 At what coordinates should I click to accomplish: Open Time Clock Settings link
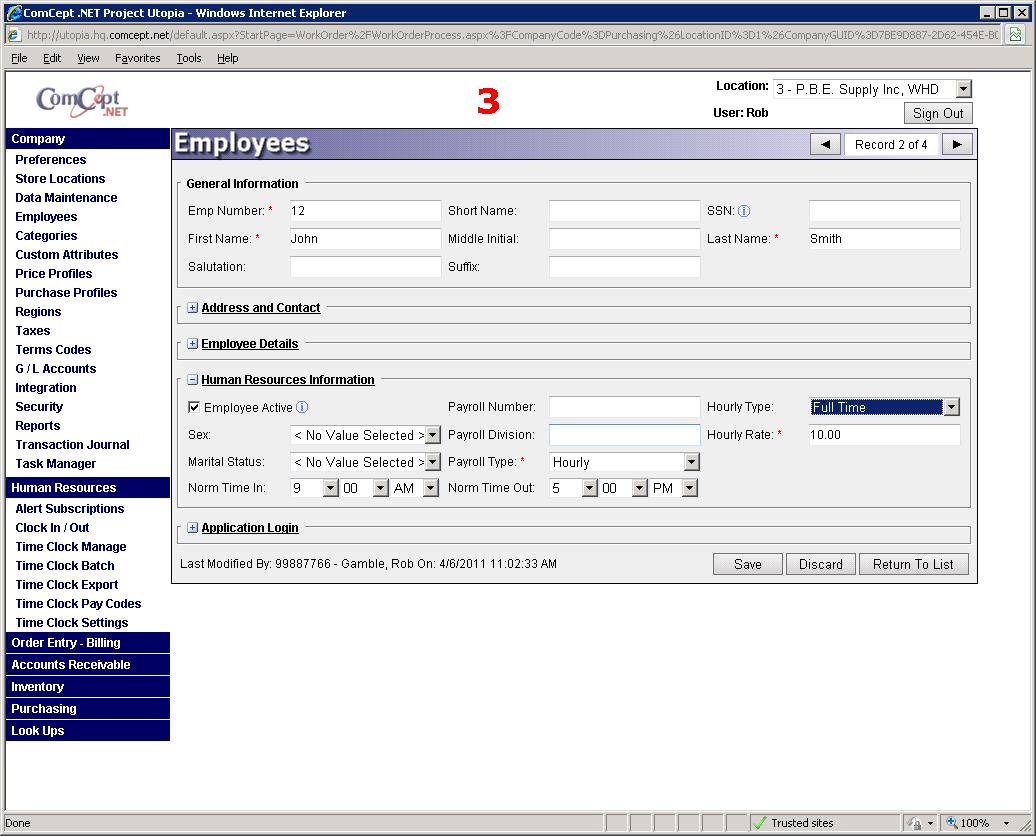pos(72,622)
